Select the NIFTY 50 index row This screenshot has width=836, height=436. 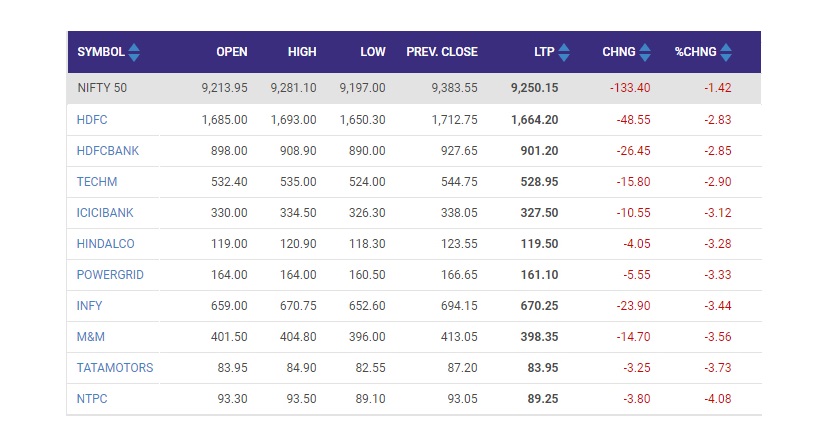click(x=414, y=88)
